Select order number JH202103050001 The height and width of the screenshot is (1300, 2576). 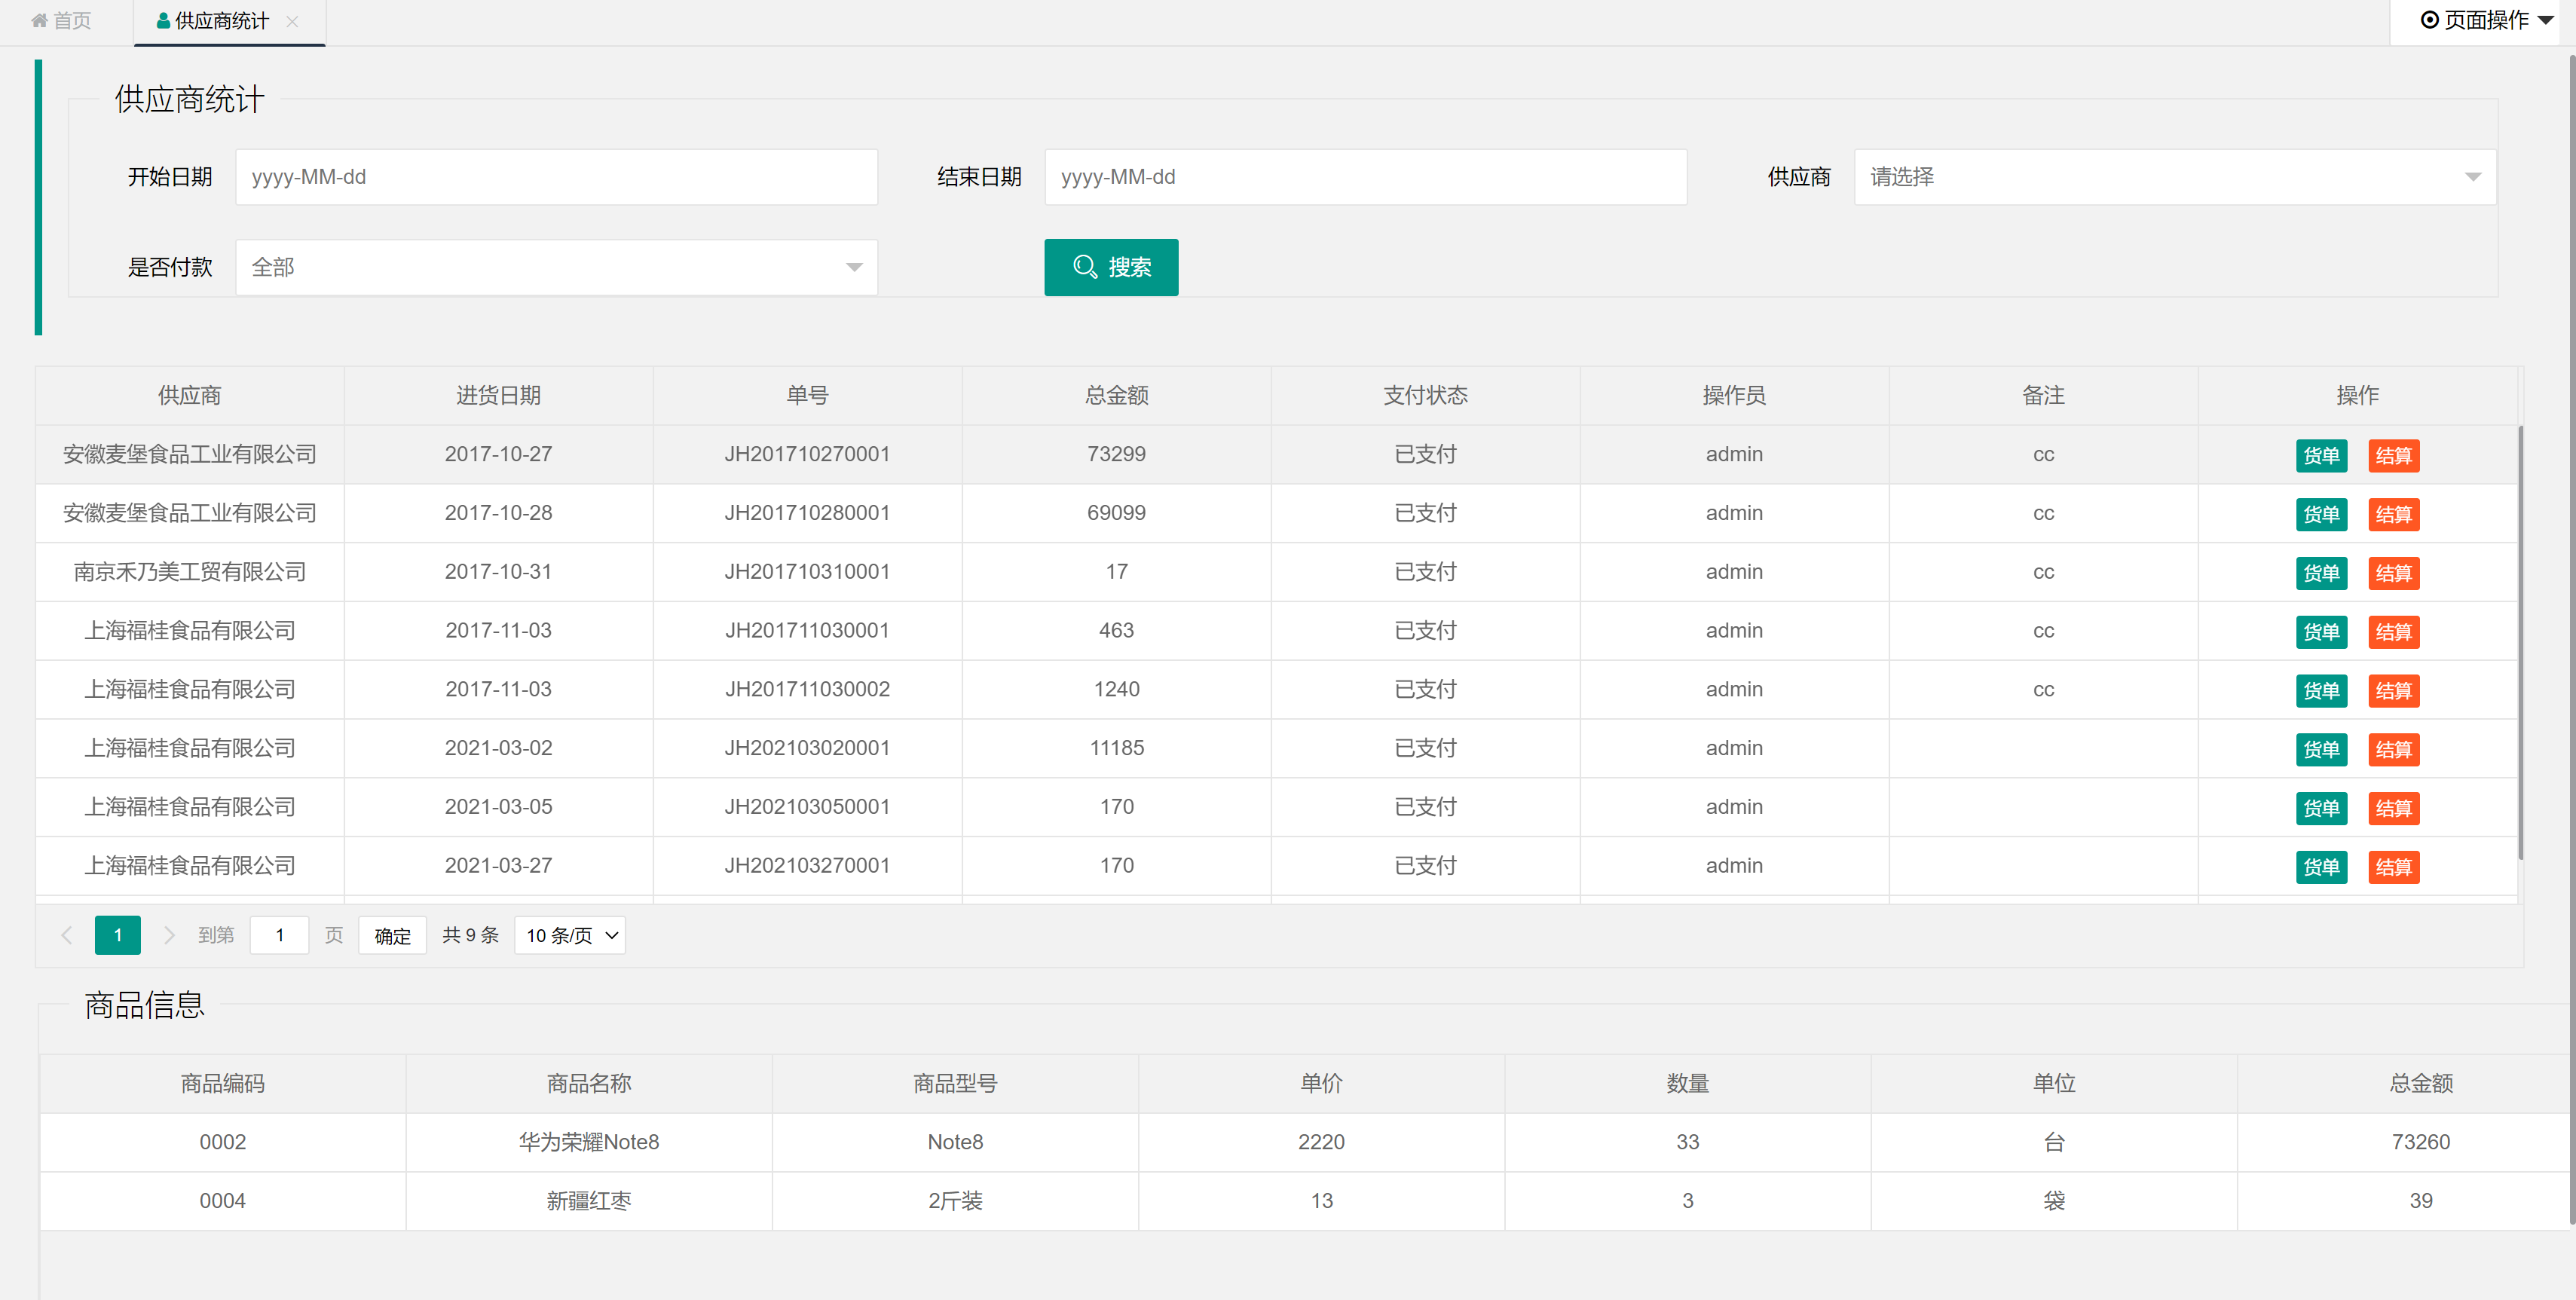807,807
